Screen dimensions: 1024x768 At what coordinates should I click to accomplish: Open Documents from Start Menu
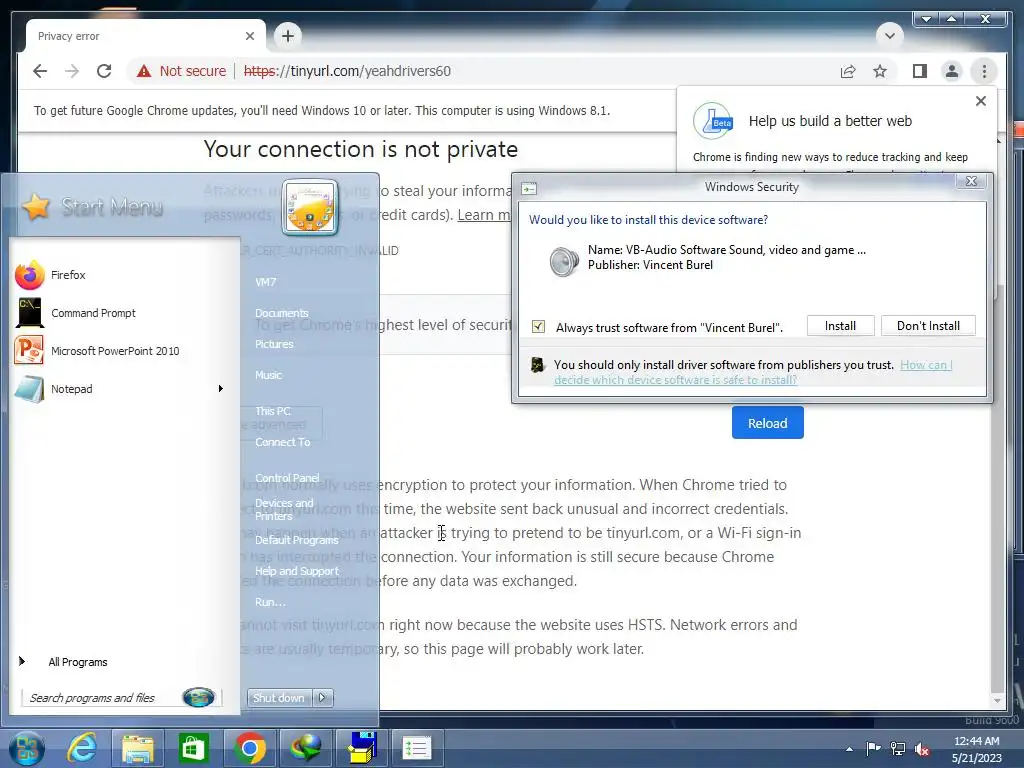(x=281, y=313)
